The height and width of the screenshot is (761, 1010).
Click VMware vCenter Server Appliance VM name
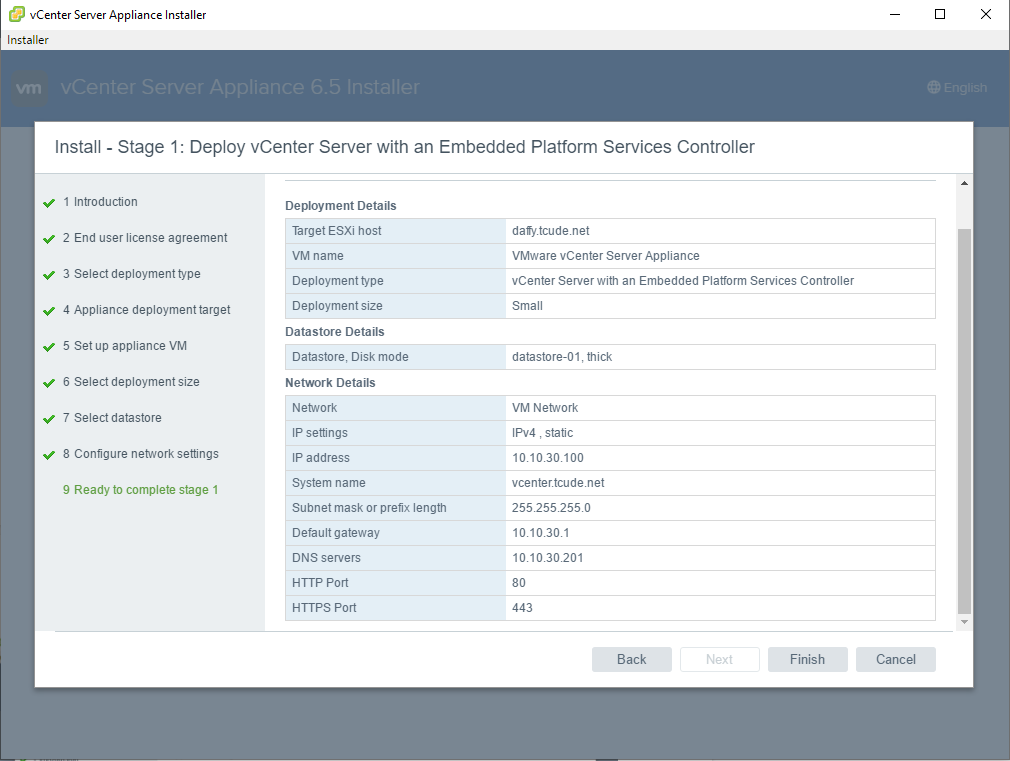pyautogui.click(x=605, y=256)
